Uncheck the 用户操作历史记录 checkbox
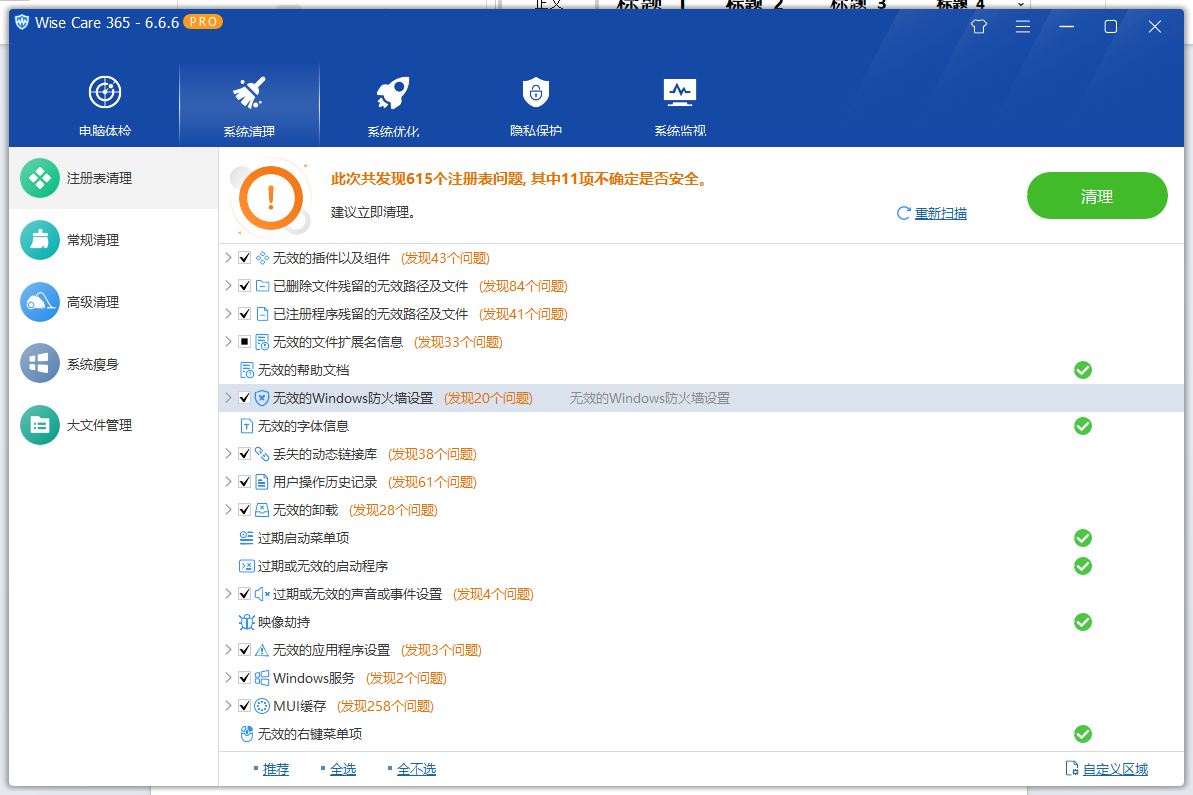 pyautogui.click(x=244, y=482)
